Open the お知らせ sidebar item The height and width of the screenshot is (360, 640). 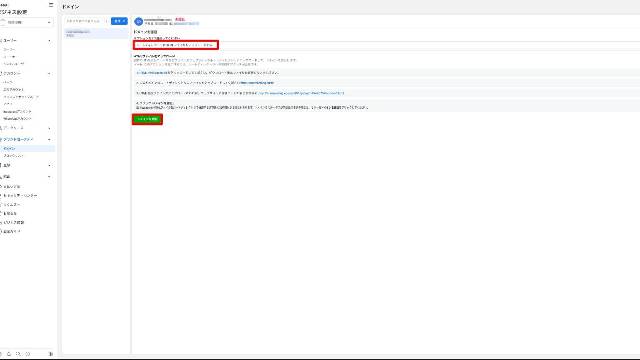coord(10,213)
